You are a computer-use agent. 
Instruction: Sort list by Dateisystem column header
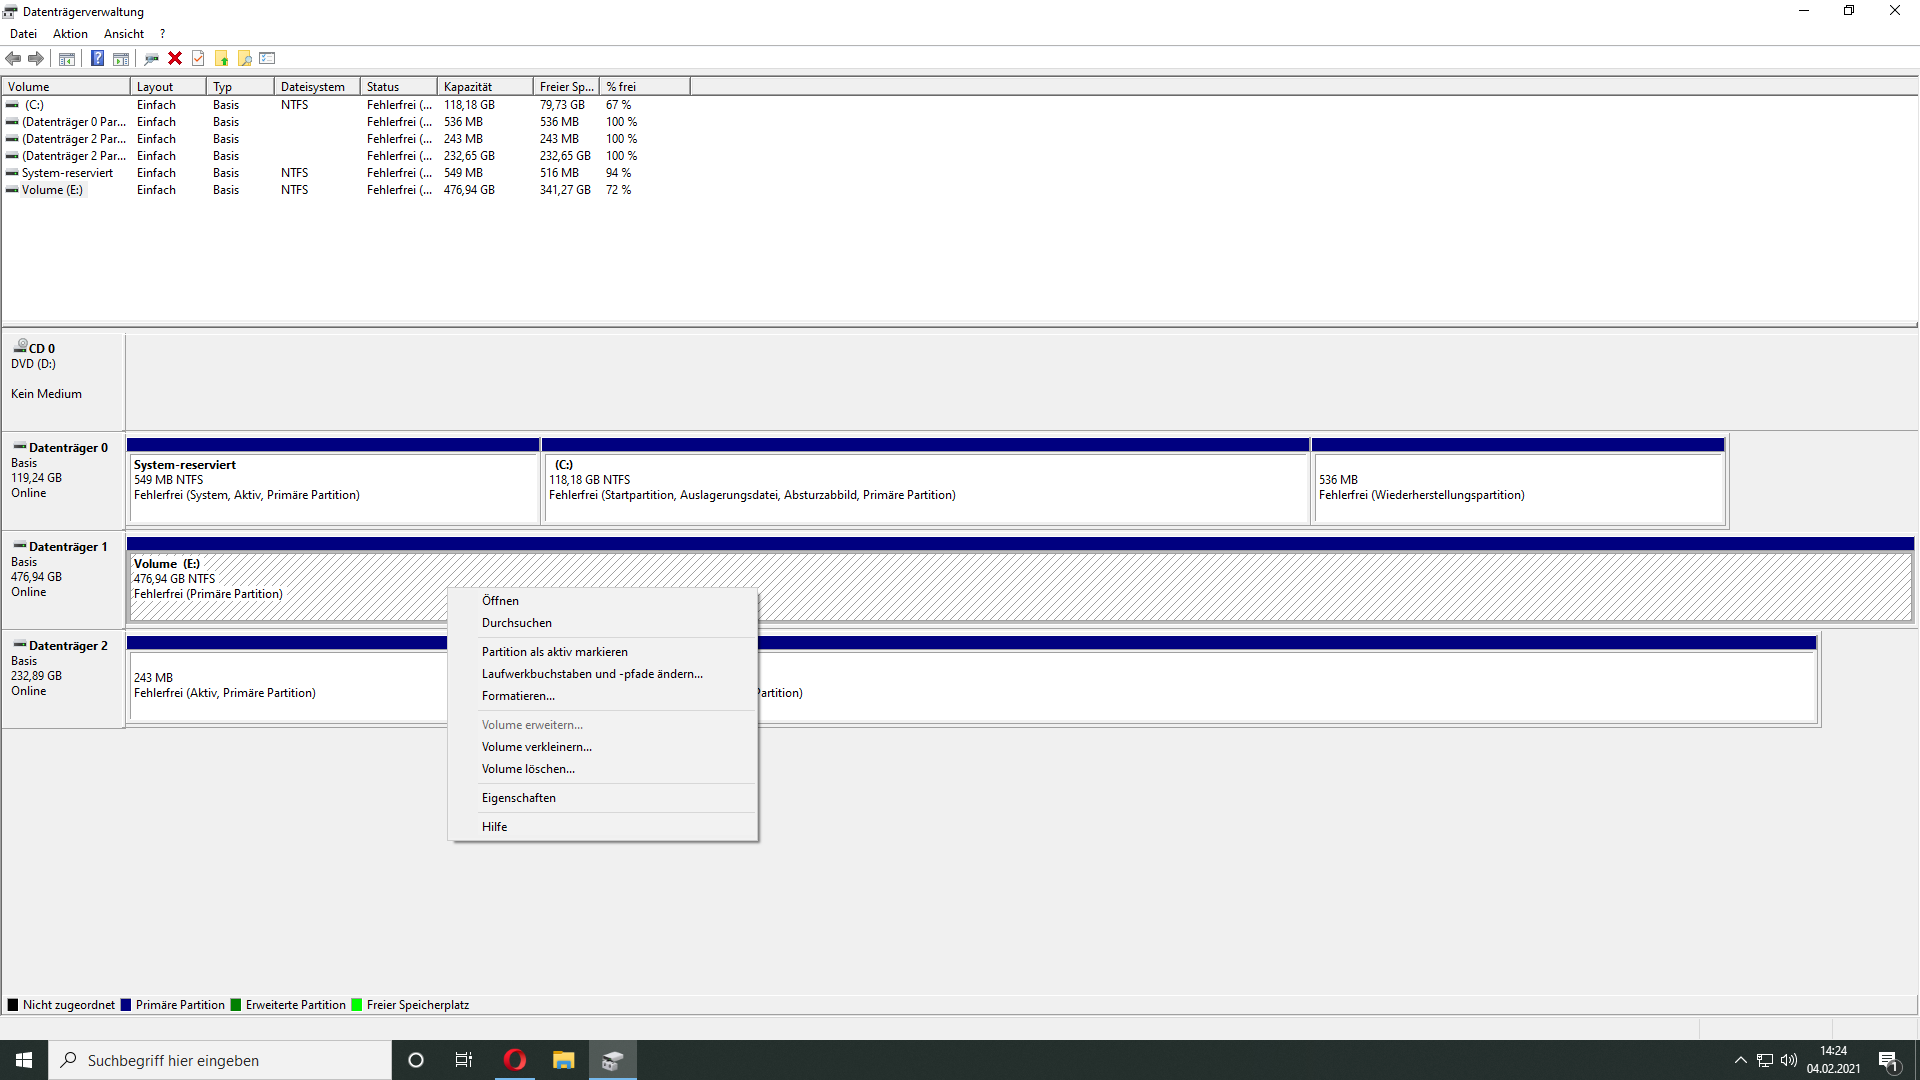point(314,87)
